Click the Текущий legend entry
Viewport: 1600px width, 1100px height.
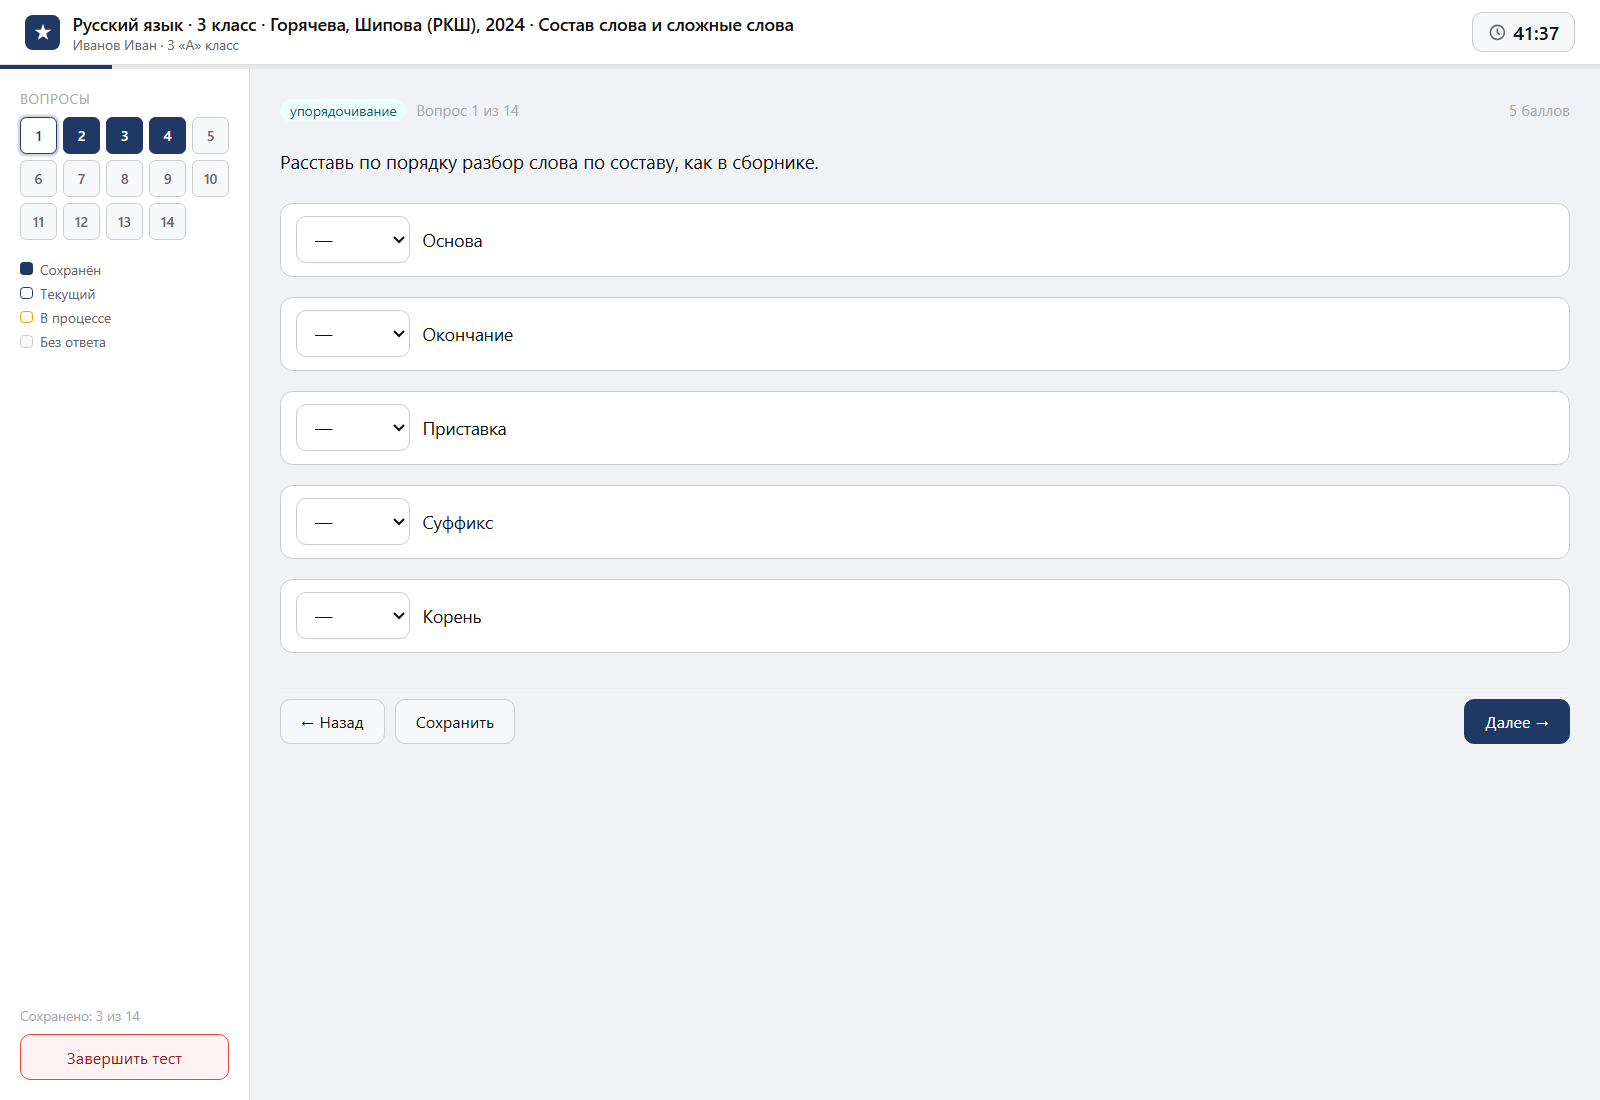tap(58, 294)
